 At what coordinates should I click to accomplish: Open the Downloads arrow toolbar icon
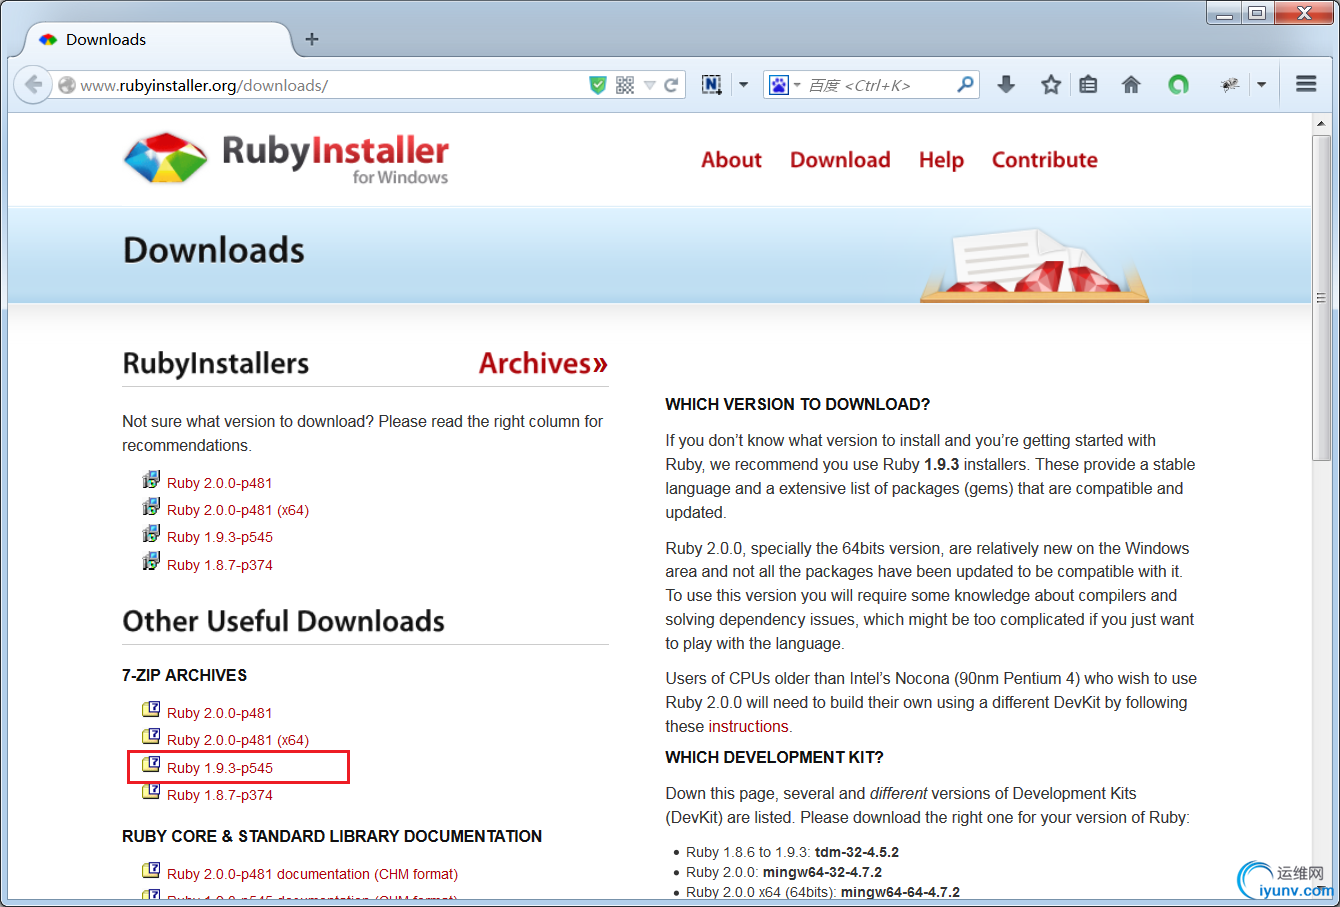[x=1006, y=85]
